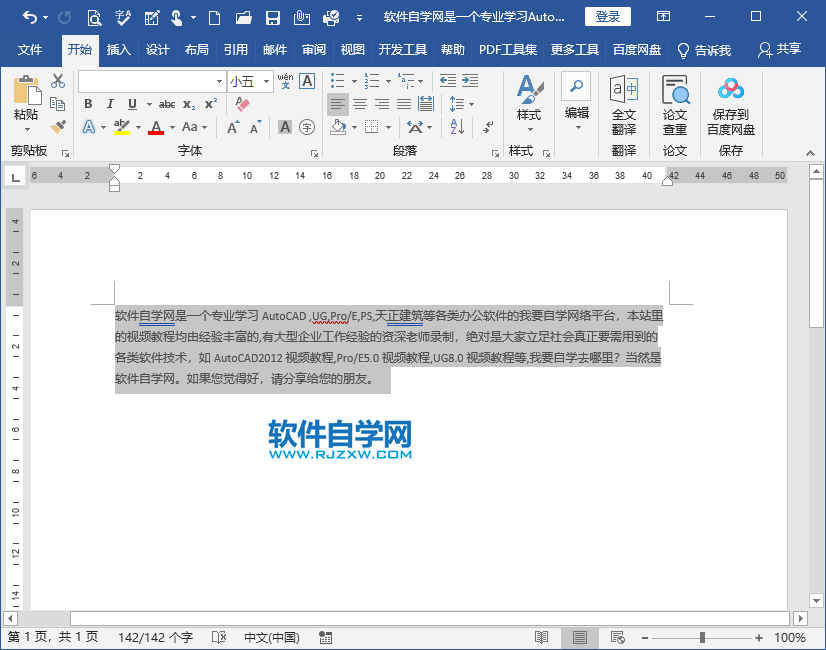Toggle subscript formatting

point(187,103)
